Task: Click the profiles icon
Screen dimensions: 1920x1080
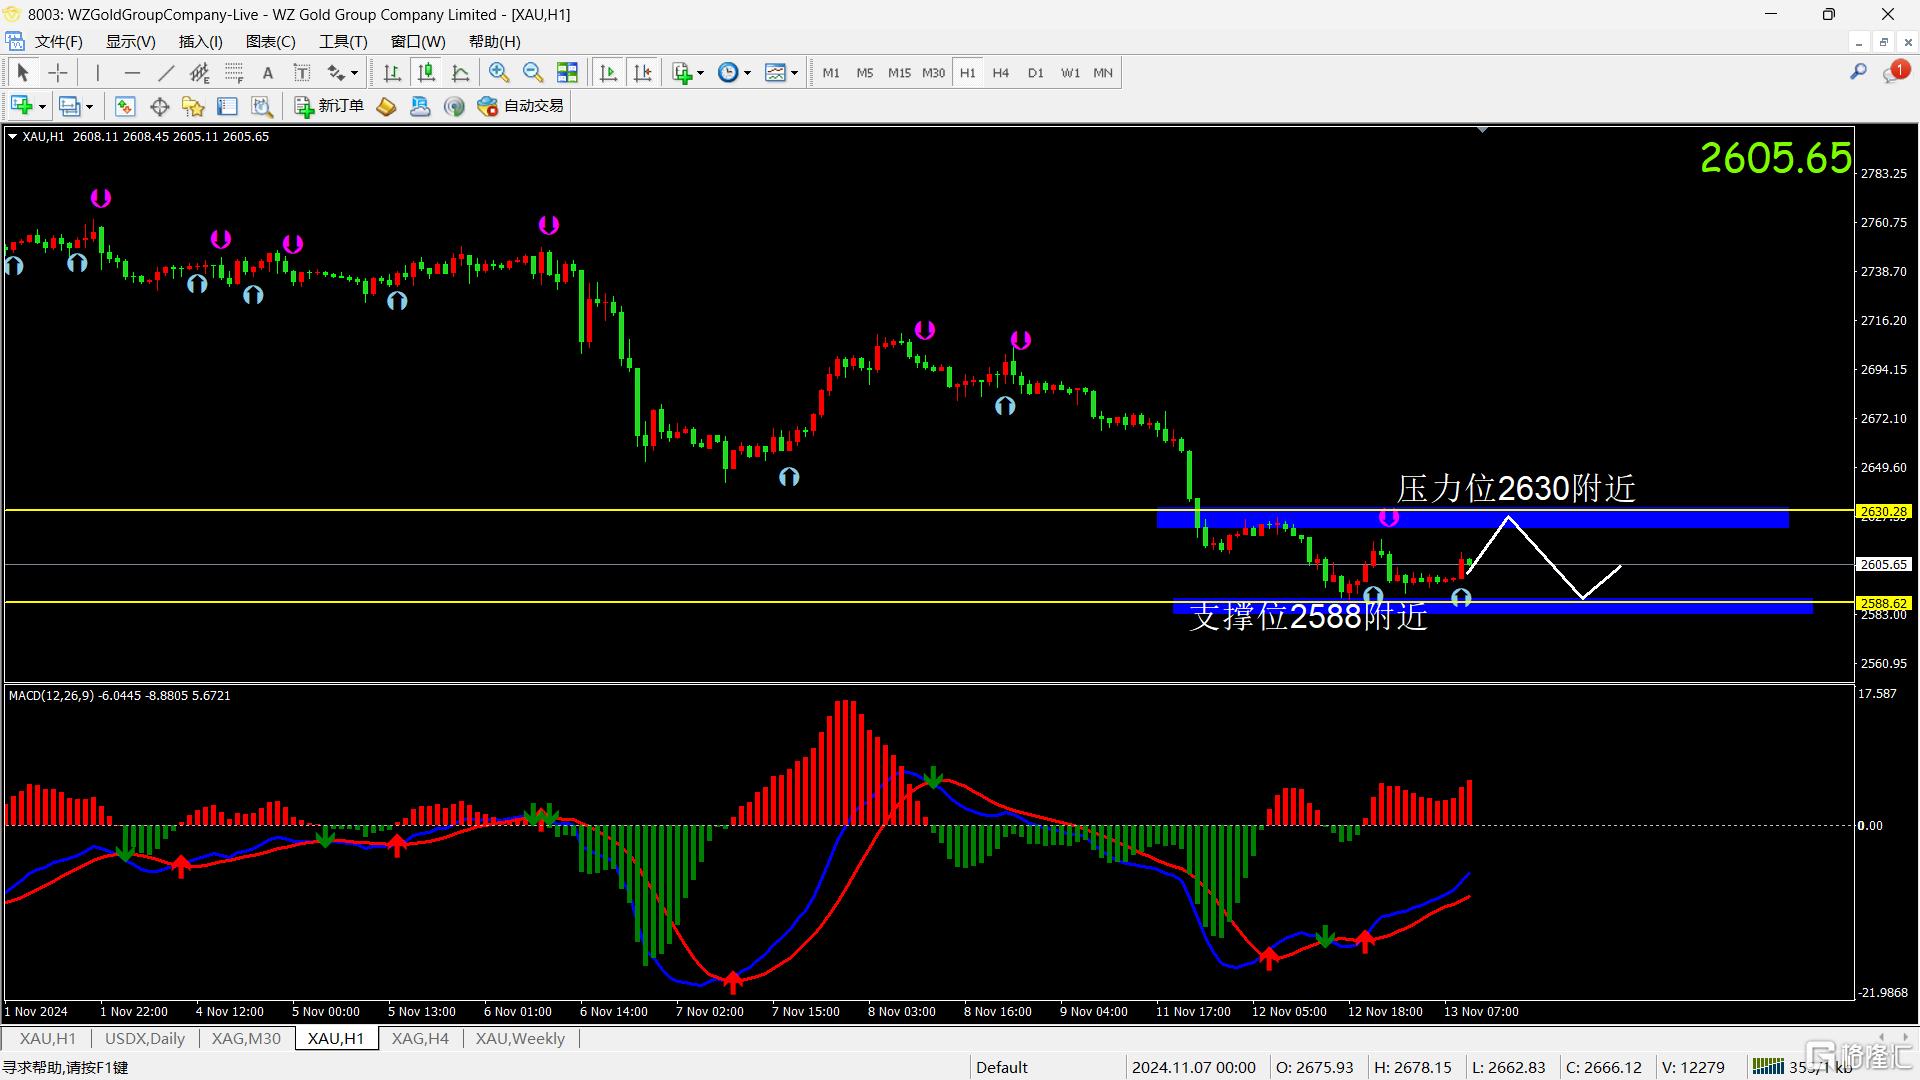Action: [69, 106]
